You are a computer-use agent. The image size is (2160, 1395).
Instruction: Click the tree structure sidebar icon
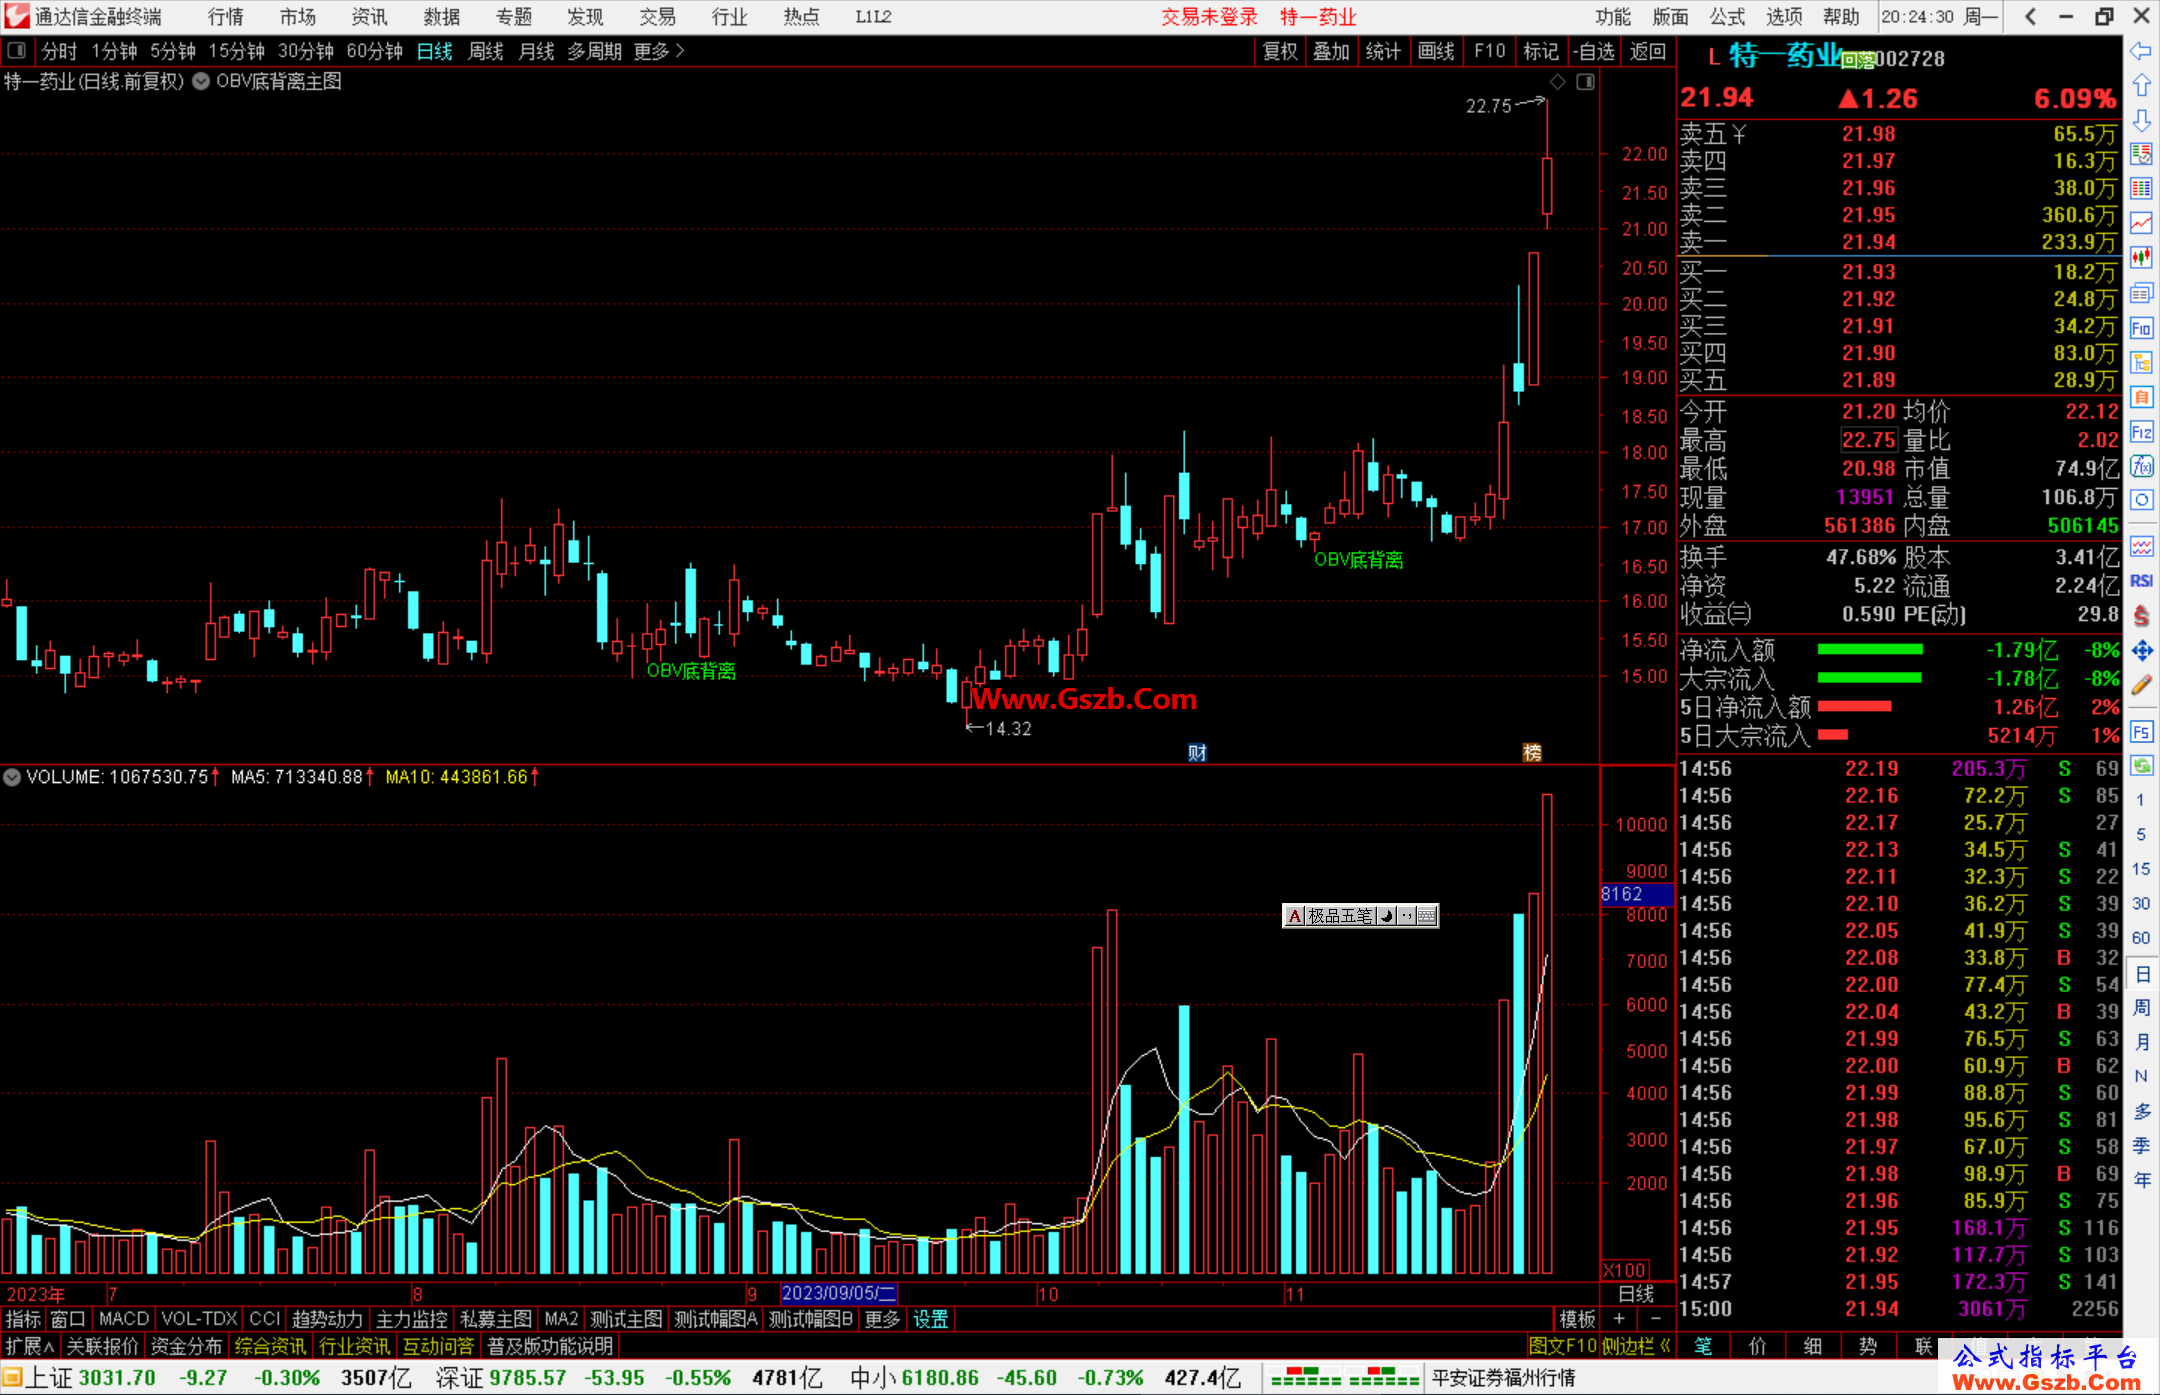click(x=2141, y=363)
